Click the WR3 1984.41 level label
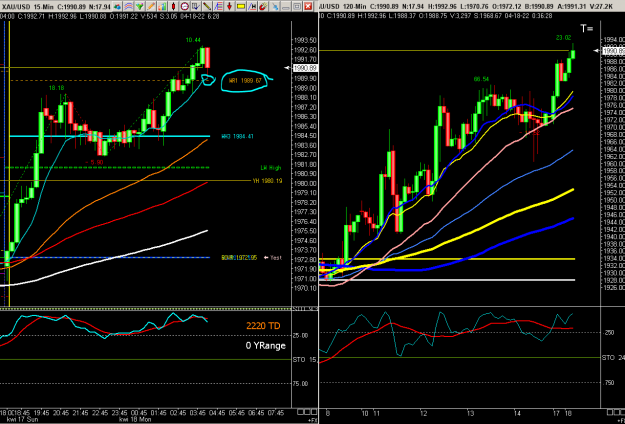 tap(238, 136)
